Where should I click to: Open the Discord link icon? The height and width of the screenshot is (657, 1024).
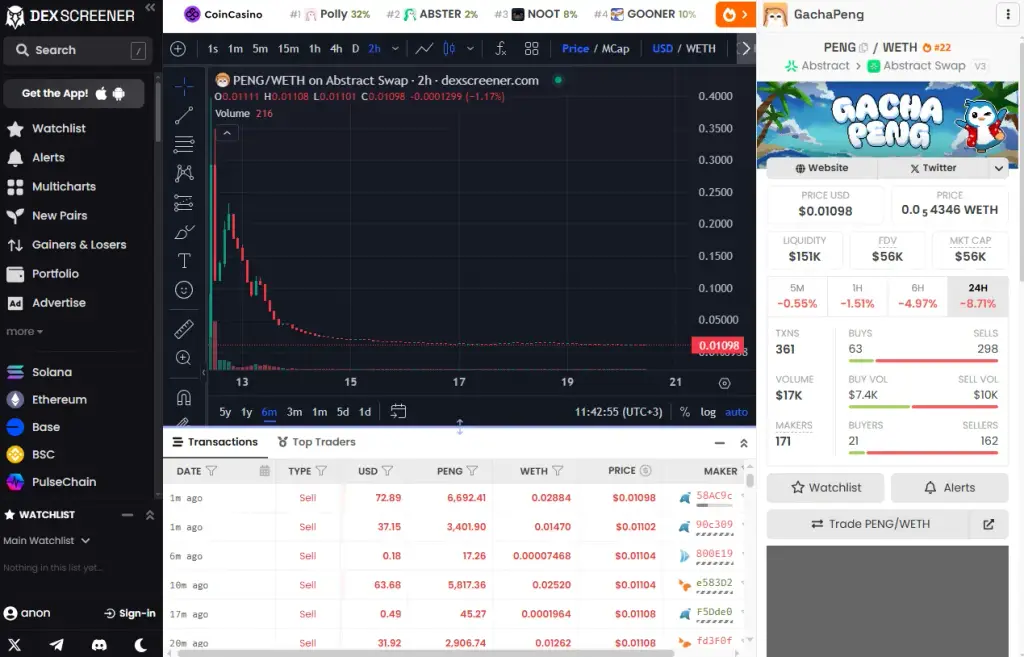coord(99,645)
